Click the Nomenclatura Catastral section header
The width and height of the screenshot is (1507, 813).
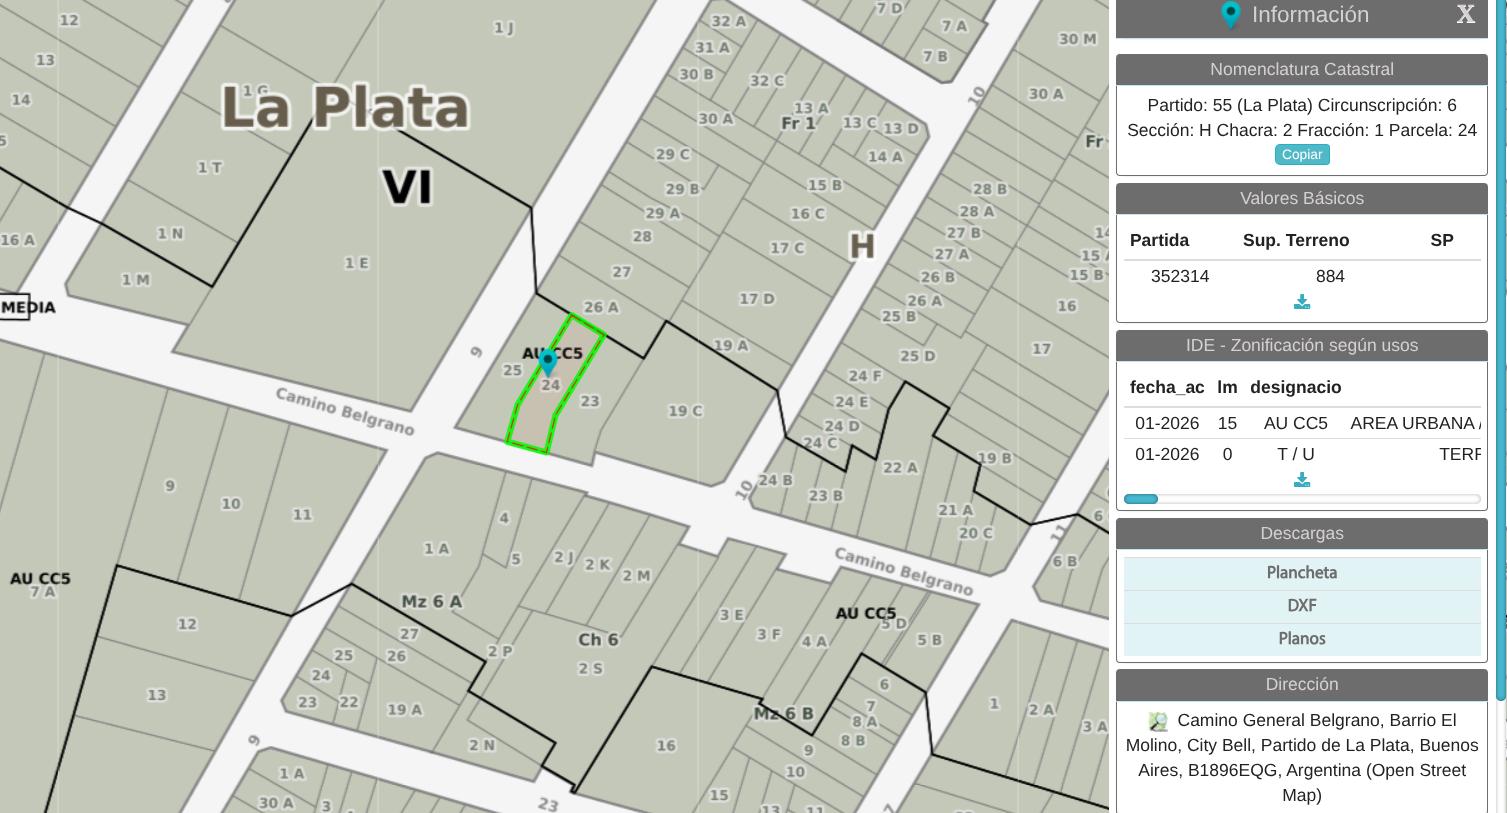click(1302, 70)
